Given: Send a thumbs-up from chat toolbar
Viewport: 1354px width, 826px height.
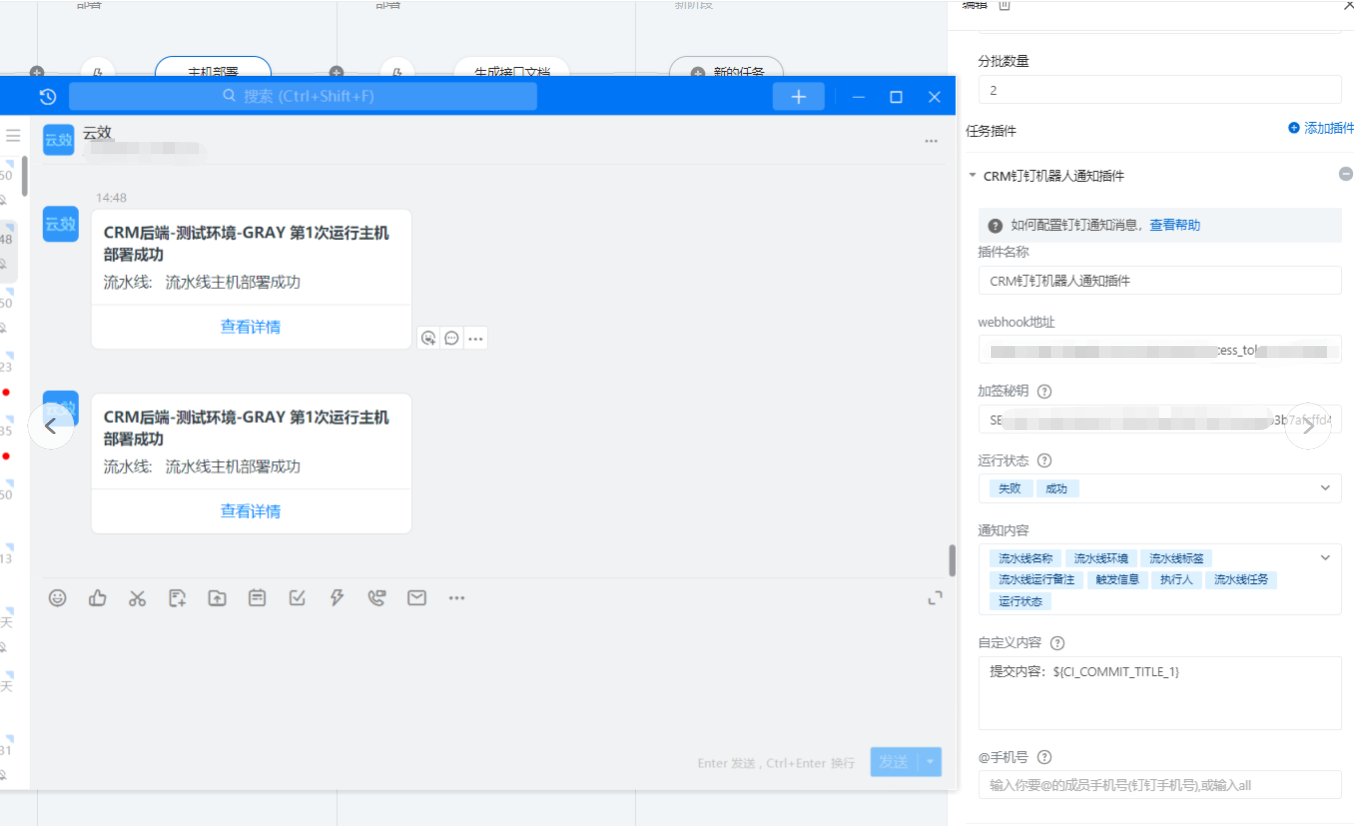Looking at the screenshot, I should coord(97,598).
